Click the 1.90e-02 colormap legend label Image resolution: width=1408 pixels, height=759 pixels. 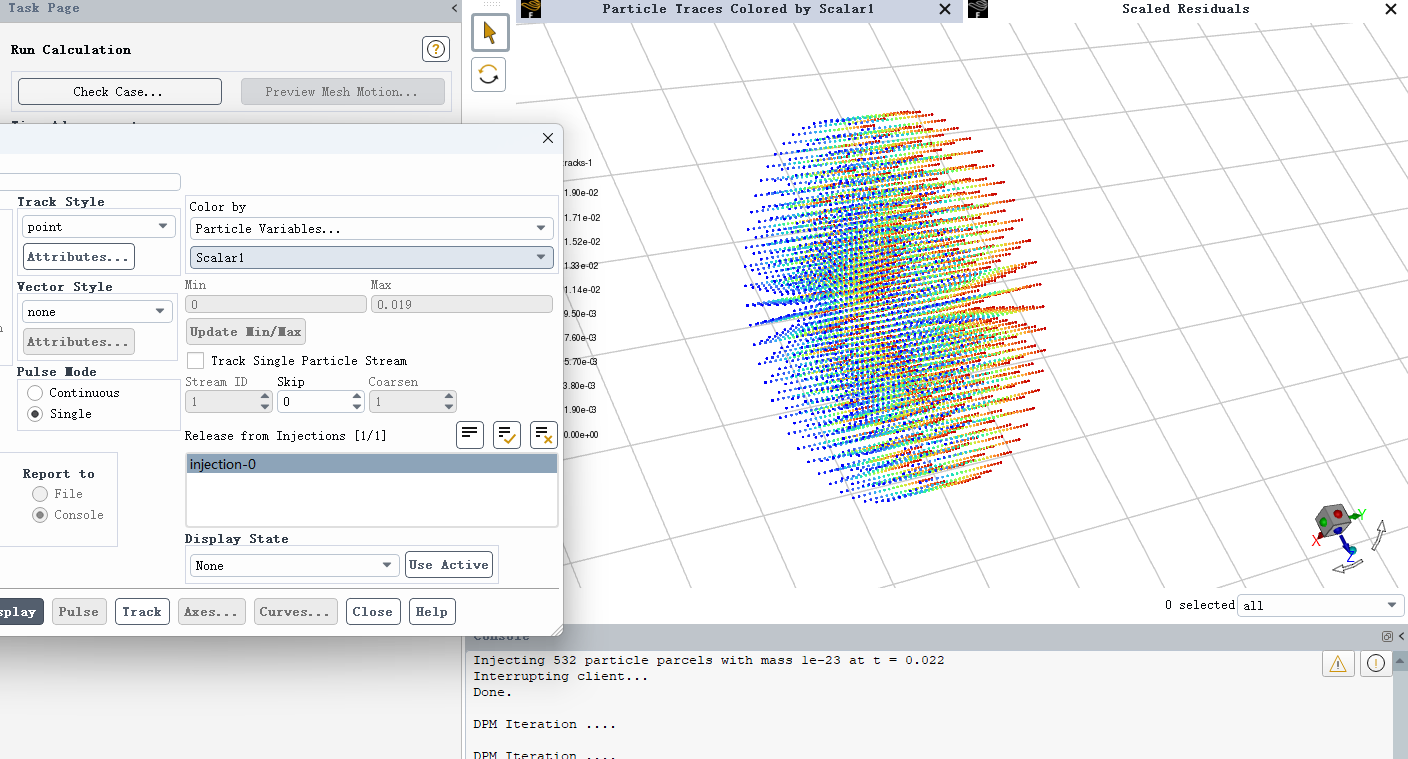[x=582, y=193]
